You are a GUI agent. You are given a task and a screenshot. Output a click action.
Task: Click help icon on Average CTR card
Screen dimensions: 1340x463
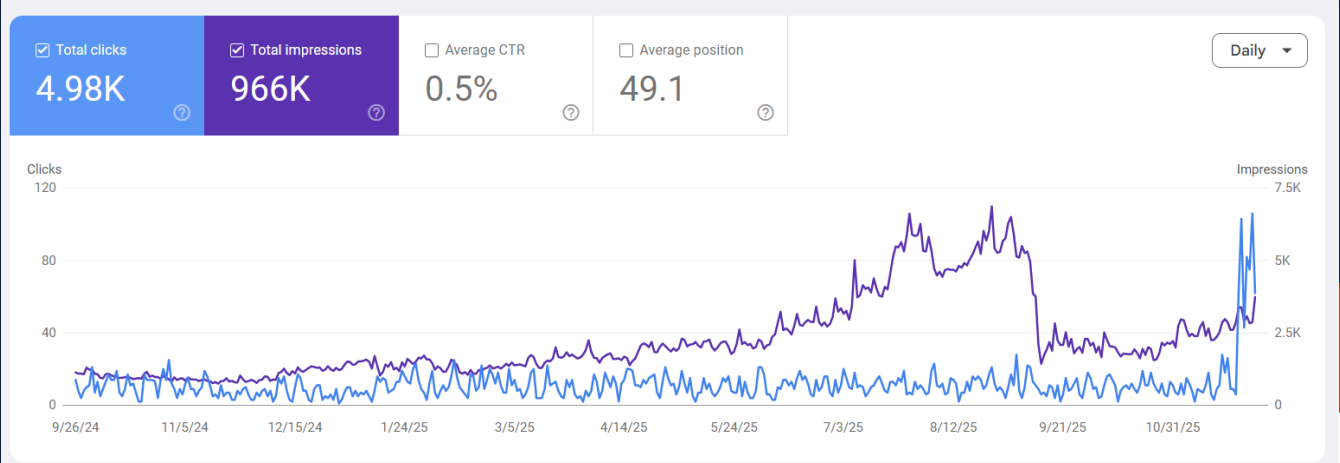pyautogui.click(x=571, y=113)
